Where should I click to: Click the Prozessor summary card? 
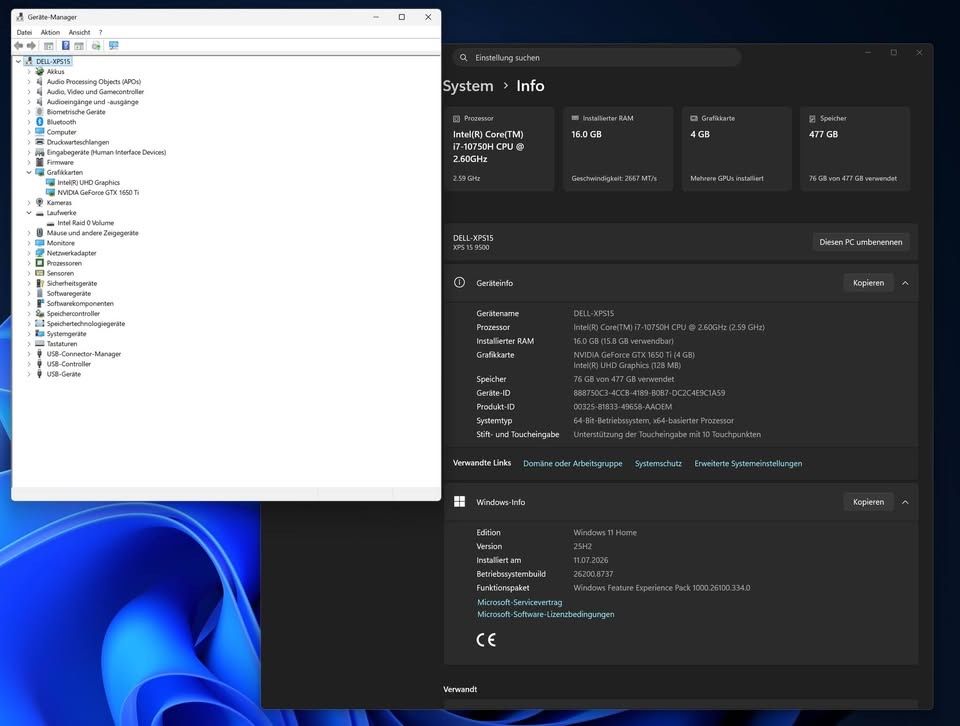pos(500,149)
